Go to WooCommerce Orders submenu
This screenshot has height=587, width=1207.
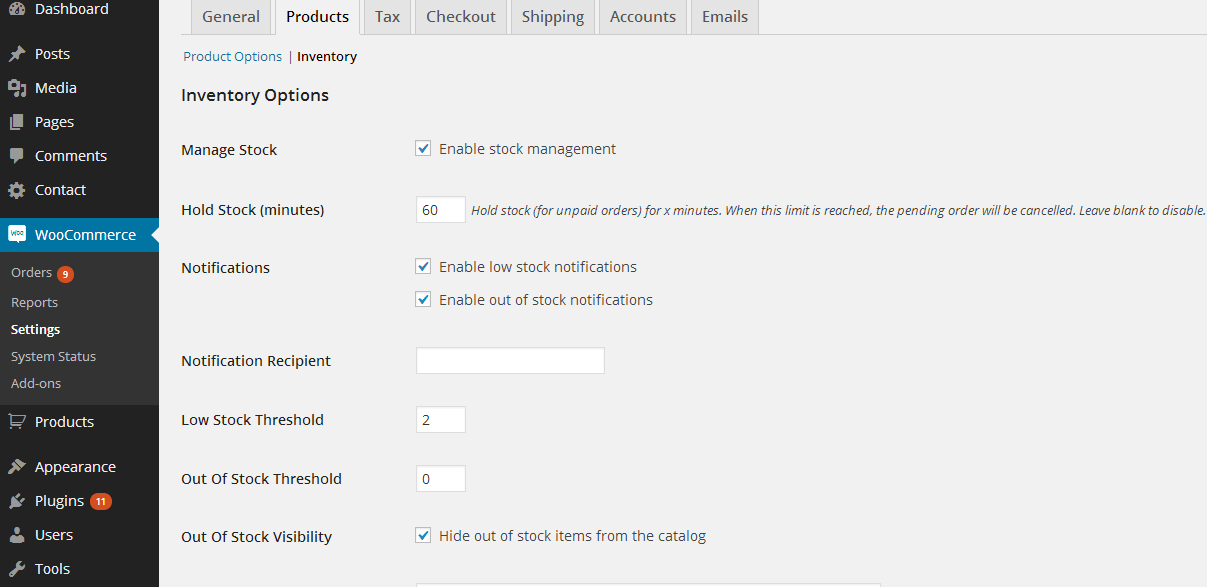(31, 273)
